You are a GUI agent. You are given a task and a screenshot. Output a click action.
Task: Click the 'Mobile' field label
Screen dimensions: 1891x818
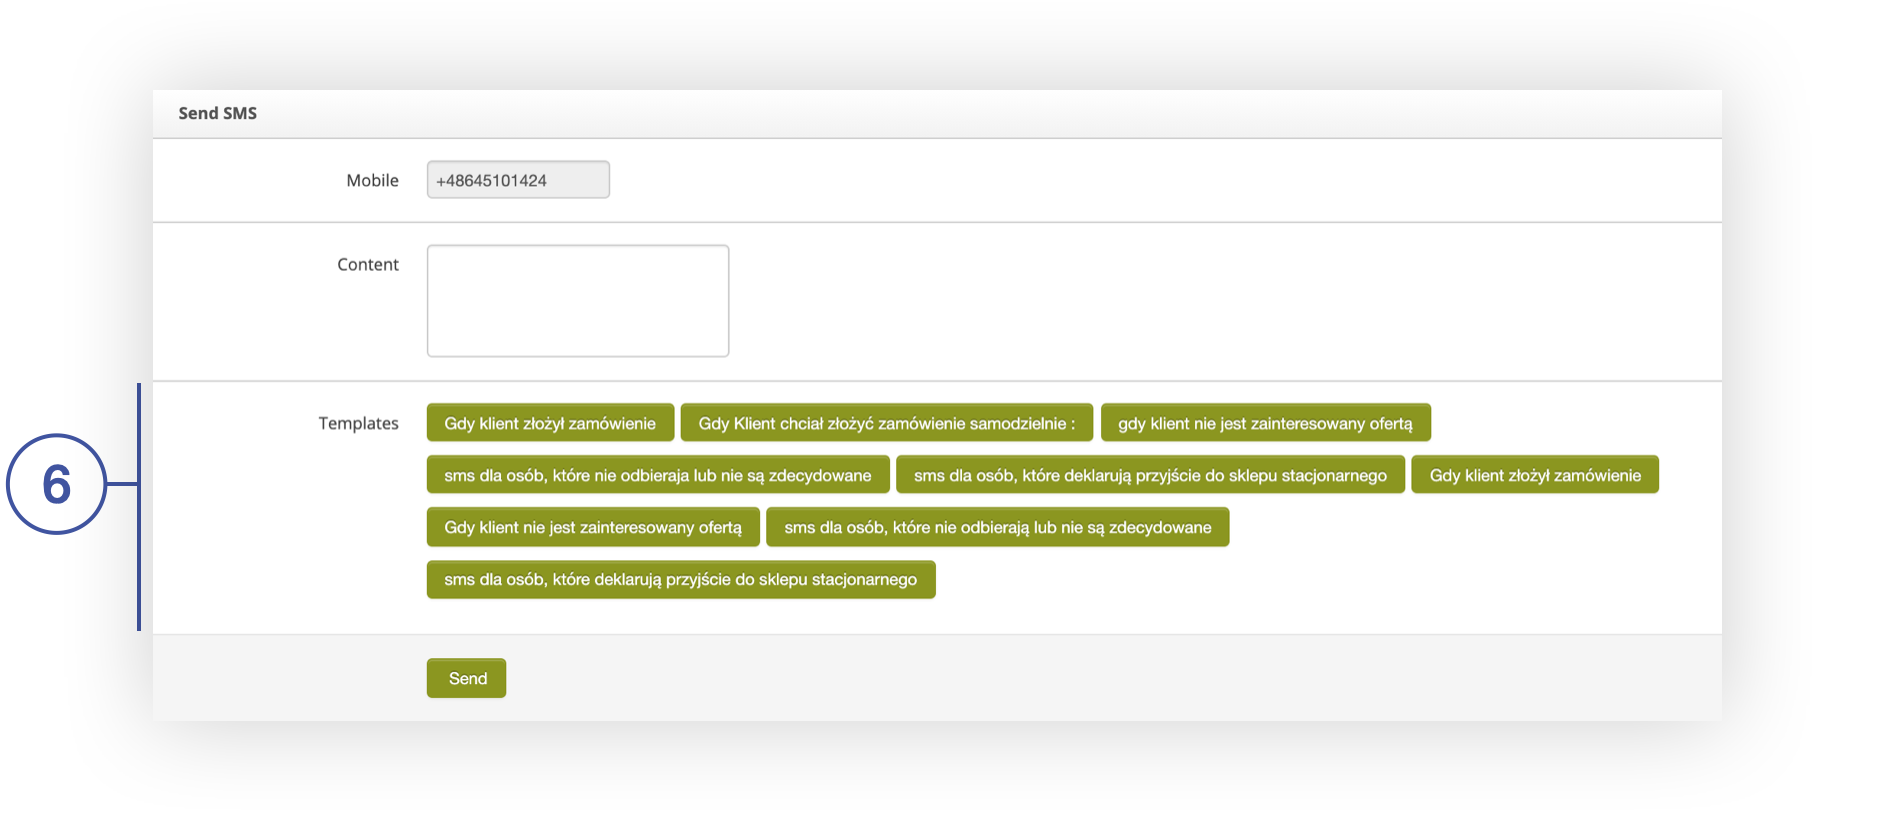click(372, 180)
